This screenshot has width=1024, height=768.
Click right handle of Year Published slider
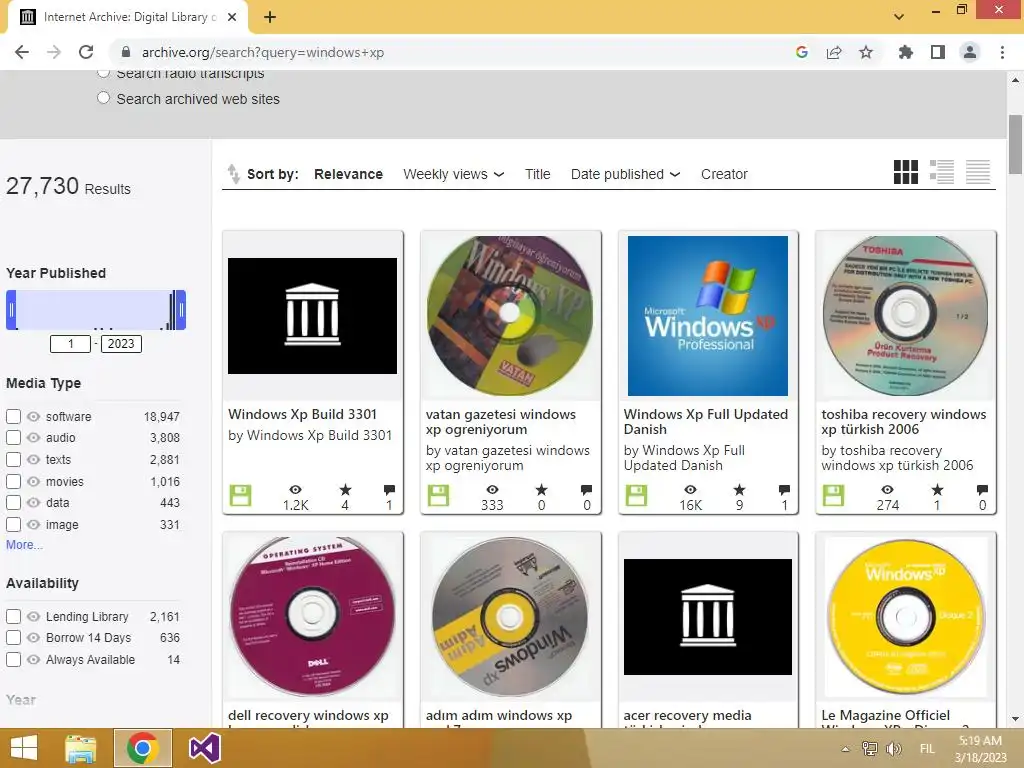[x=181, y=310]
